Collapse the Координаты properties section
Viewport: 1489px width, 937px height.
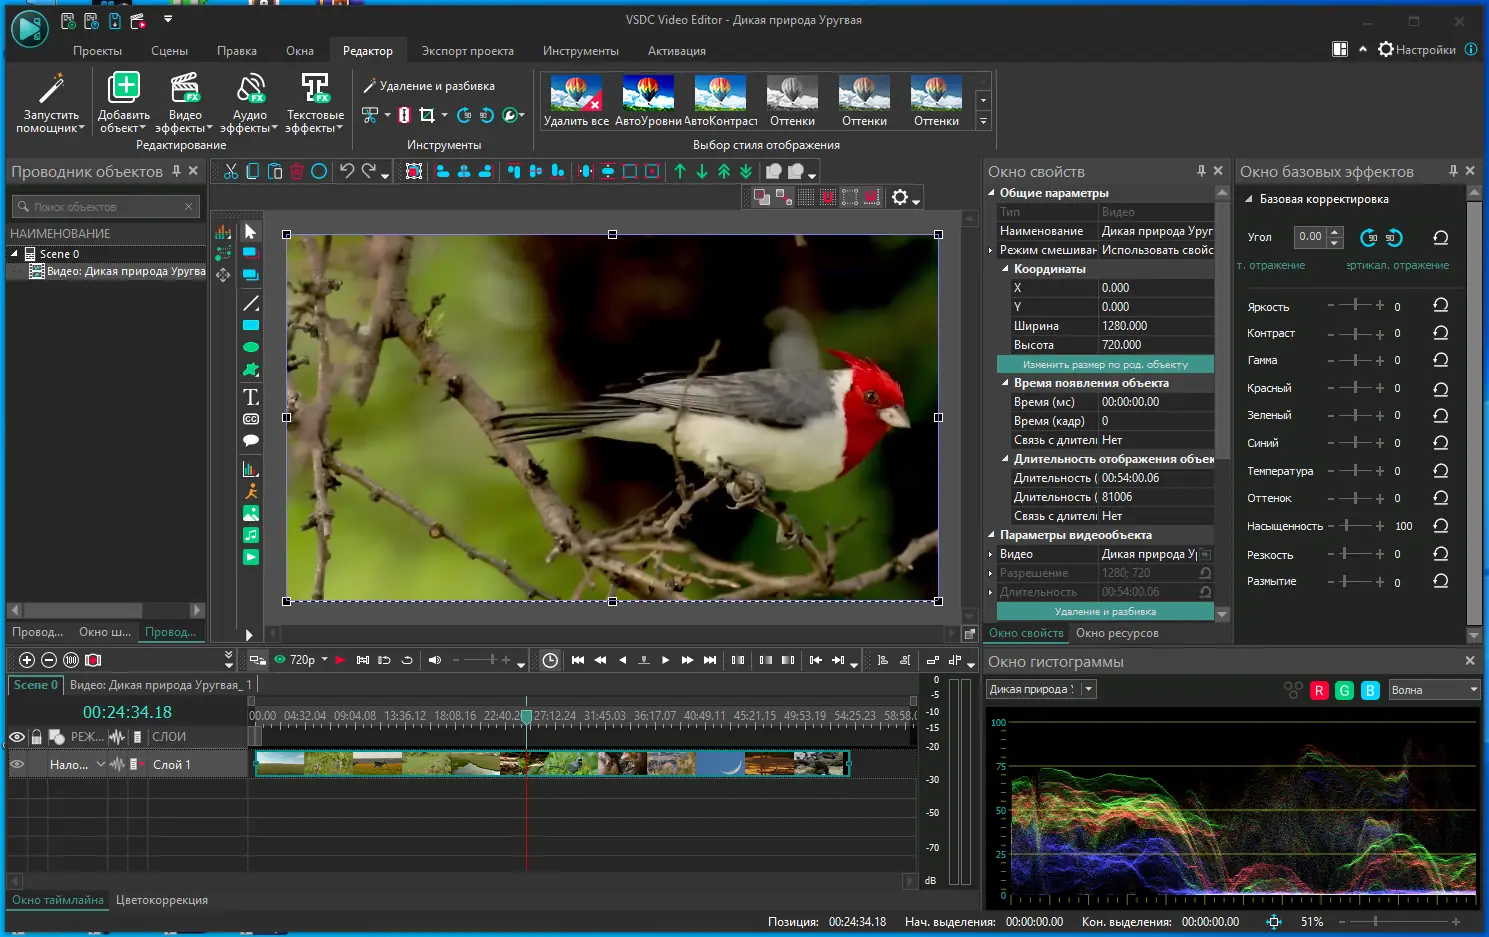click(x=1006, y=269)
